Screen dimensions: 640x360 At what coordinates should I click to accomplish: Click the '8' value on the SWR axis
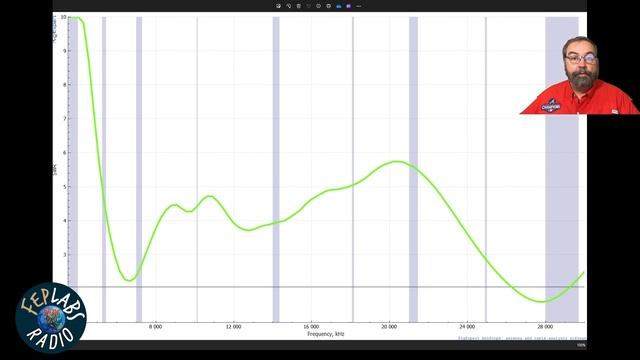click(x=64, y=85)
